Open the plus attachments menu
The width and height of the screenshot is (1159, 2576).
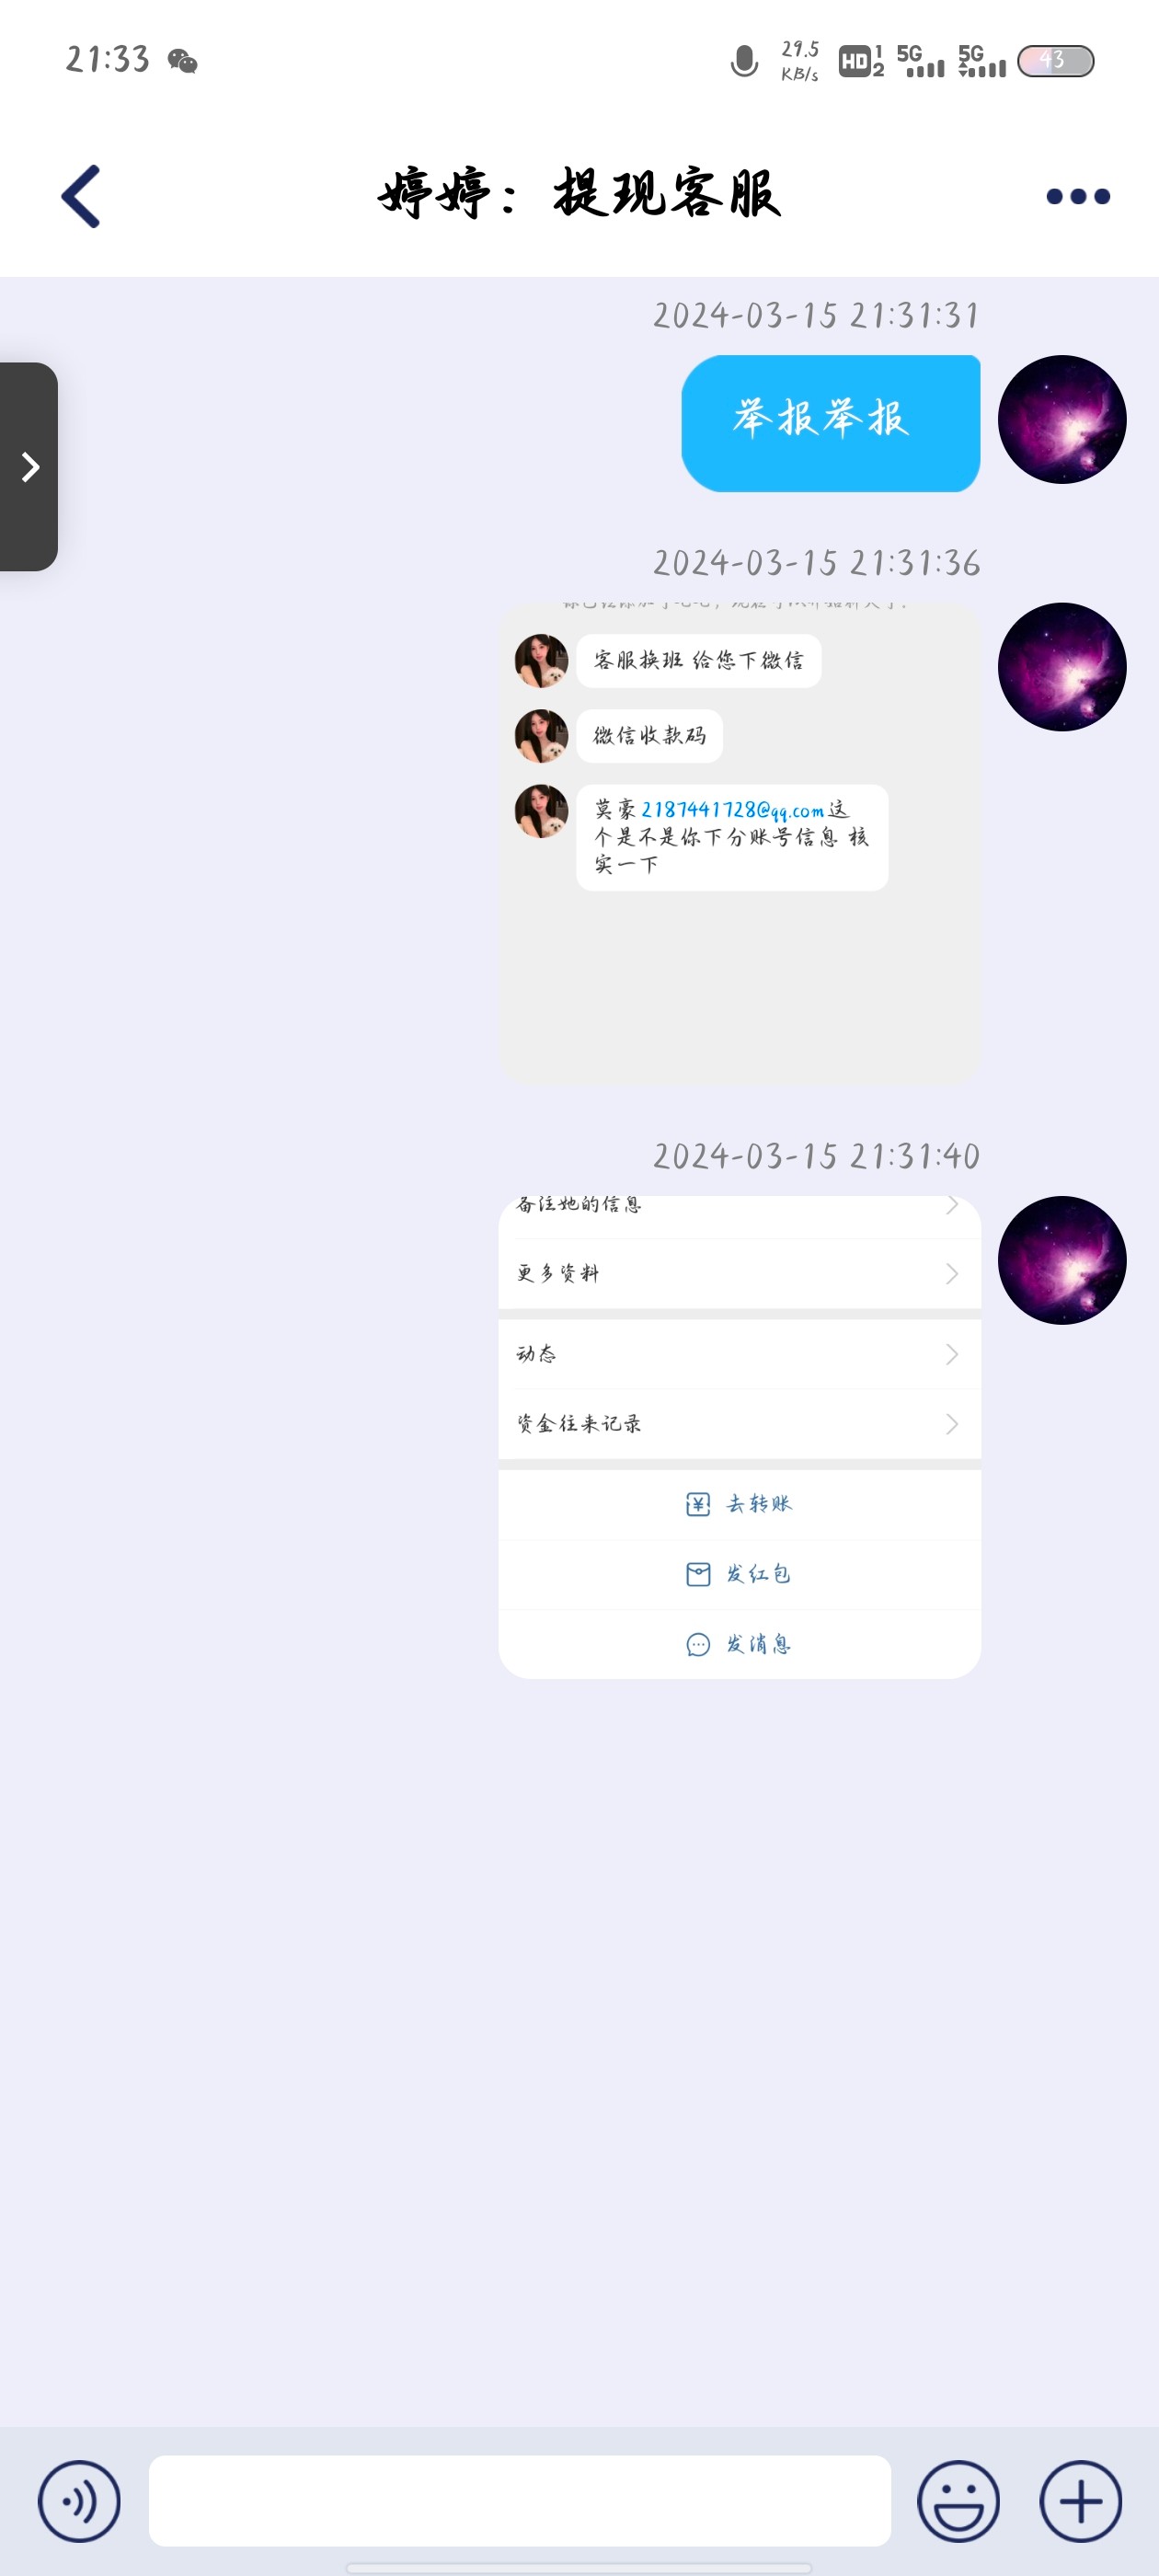(1080, 2500)
